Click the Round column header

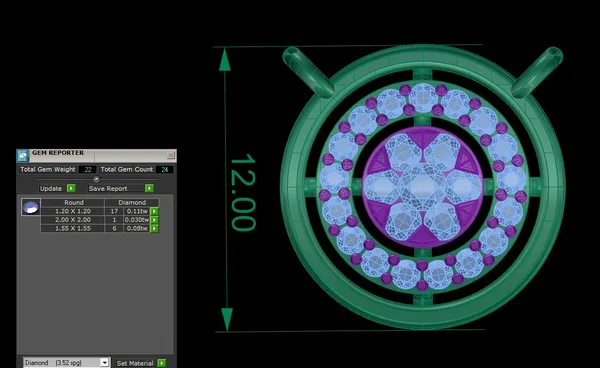[x=73, y=202]
